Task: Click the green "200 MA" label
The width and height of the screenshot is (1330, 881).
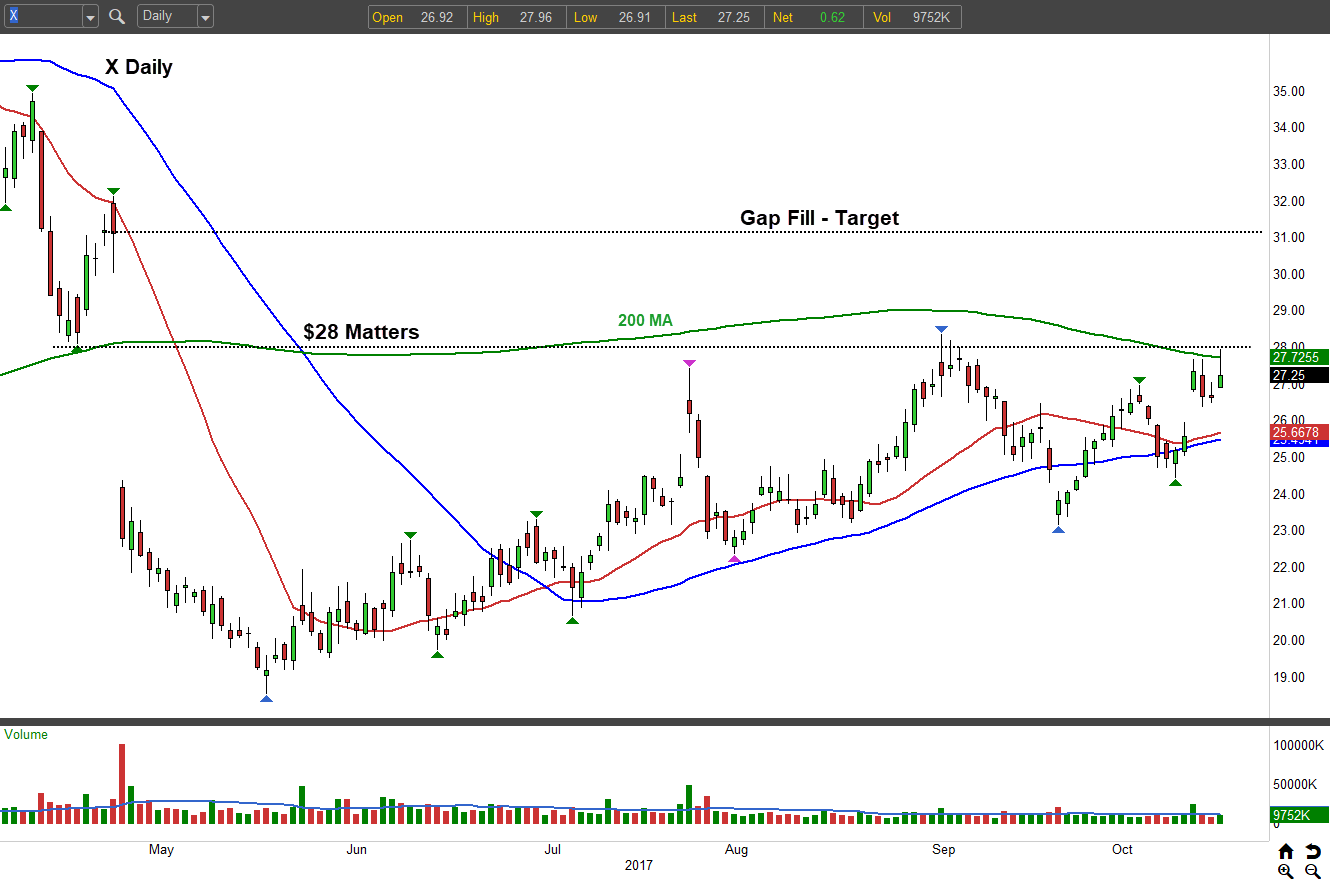Action: point(645,320)
